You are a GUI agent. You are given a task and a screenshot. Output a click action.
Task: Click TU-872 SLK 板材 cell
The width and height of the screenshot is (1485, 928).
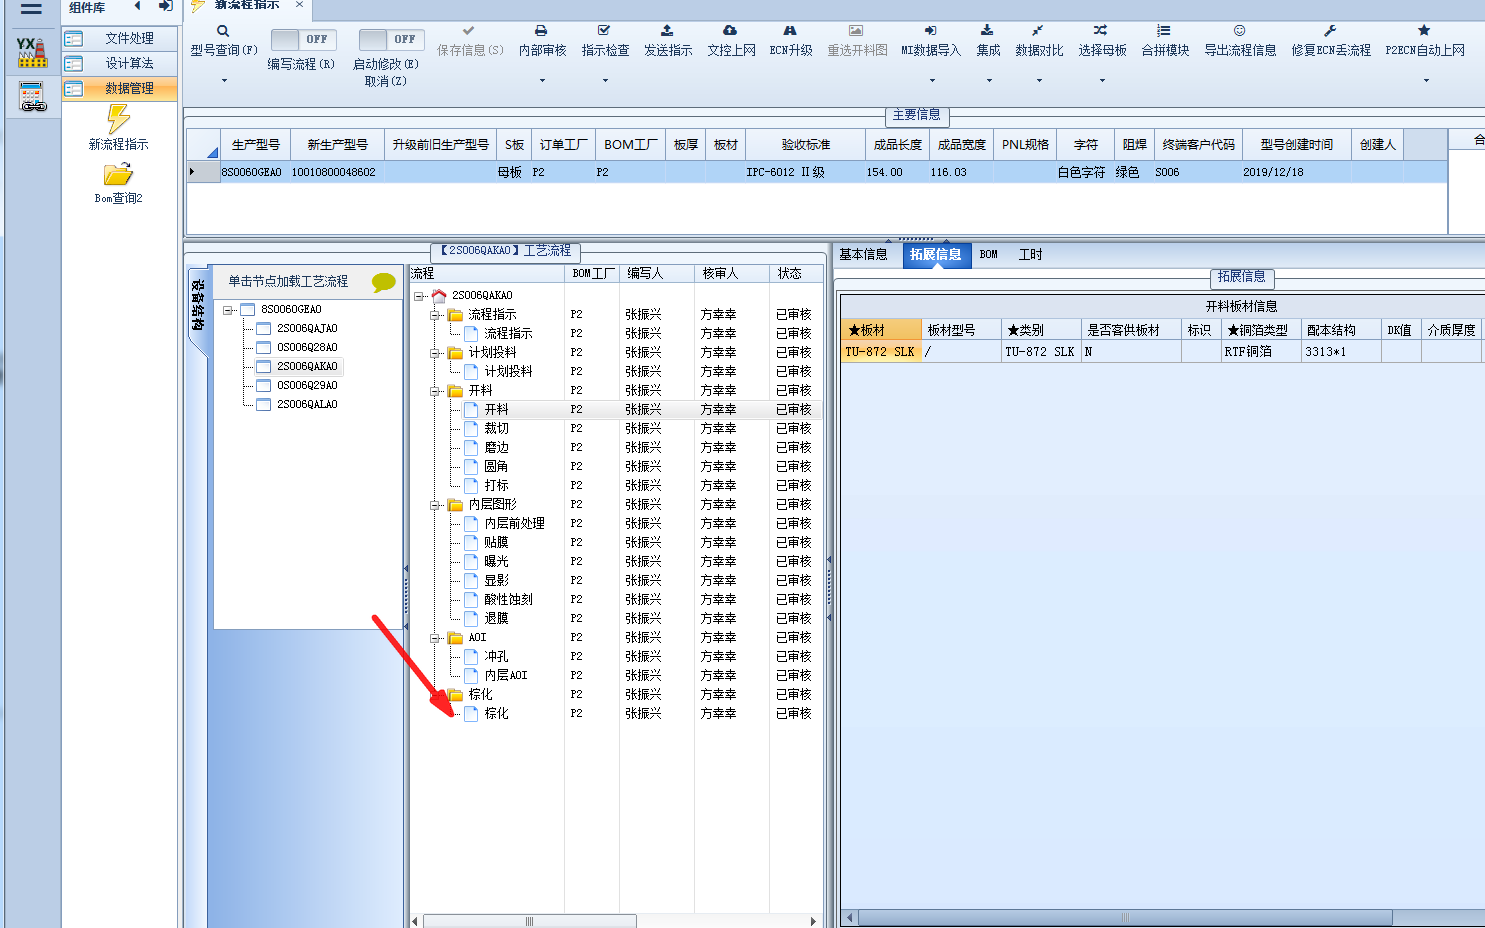[x=881, y=352]
